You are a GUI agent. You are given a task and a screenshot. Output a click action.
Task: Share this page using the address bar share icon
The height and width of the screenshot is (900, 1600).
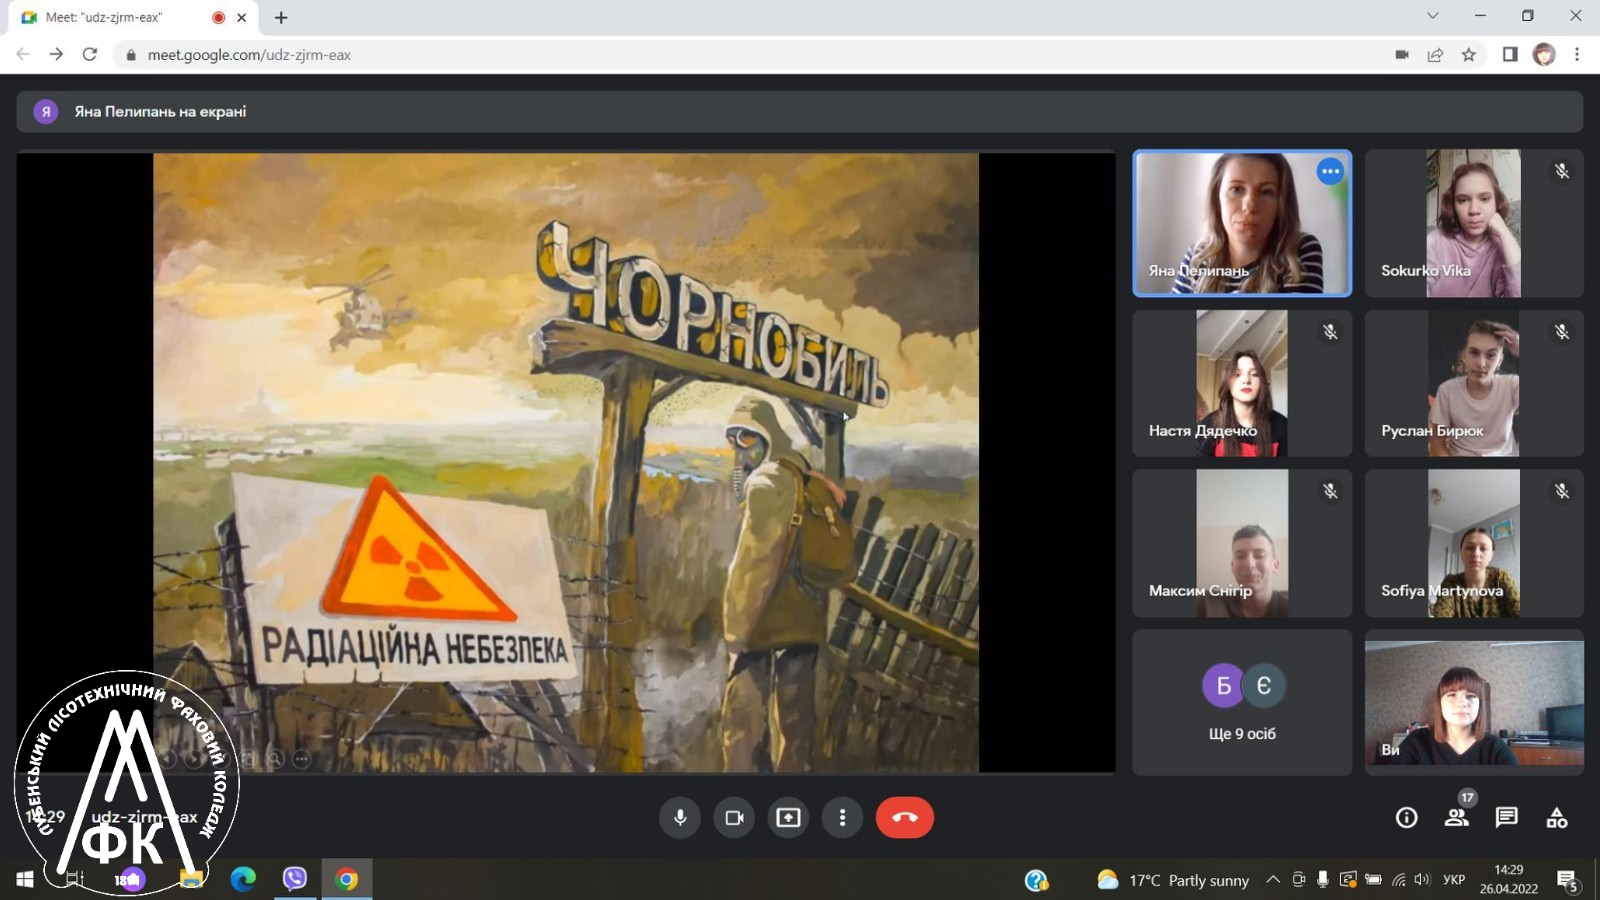[x=1435, y=55]
